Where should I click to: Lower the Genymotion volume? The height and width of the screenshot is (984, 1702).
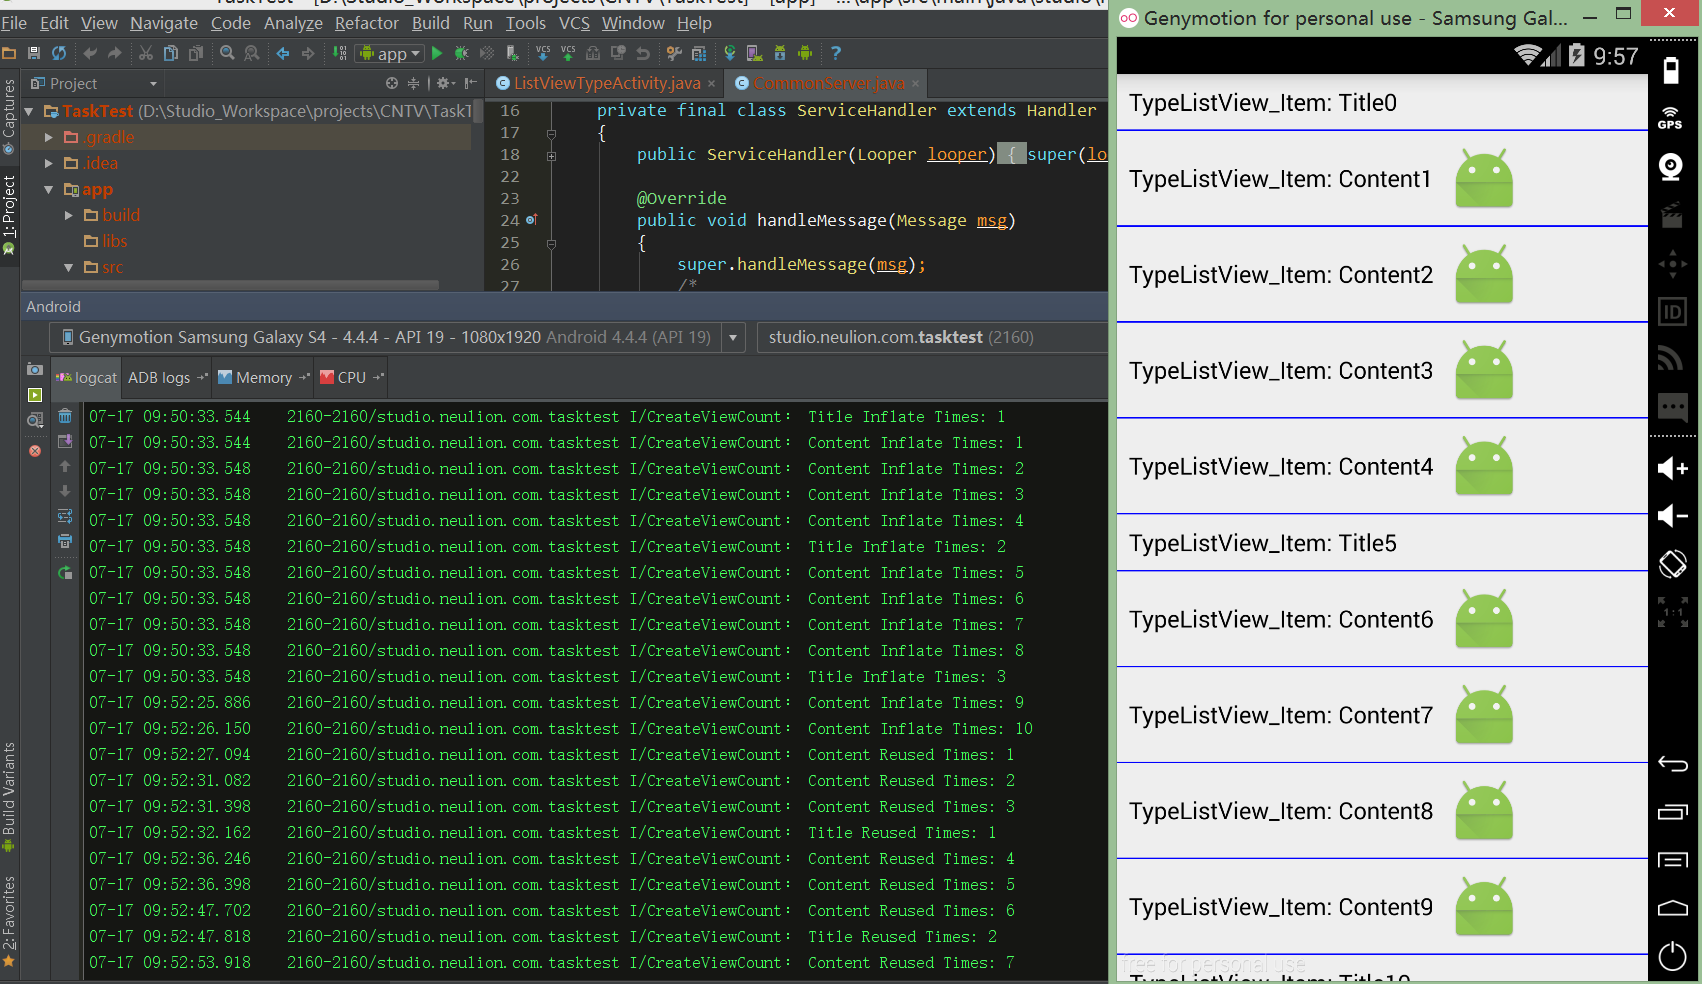1672,515
